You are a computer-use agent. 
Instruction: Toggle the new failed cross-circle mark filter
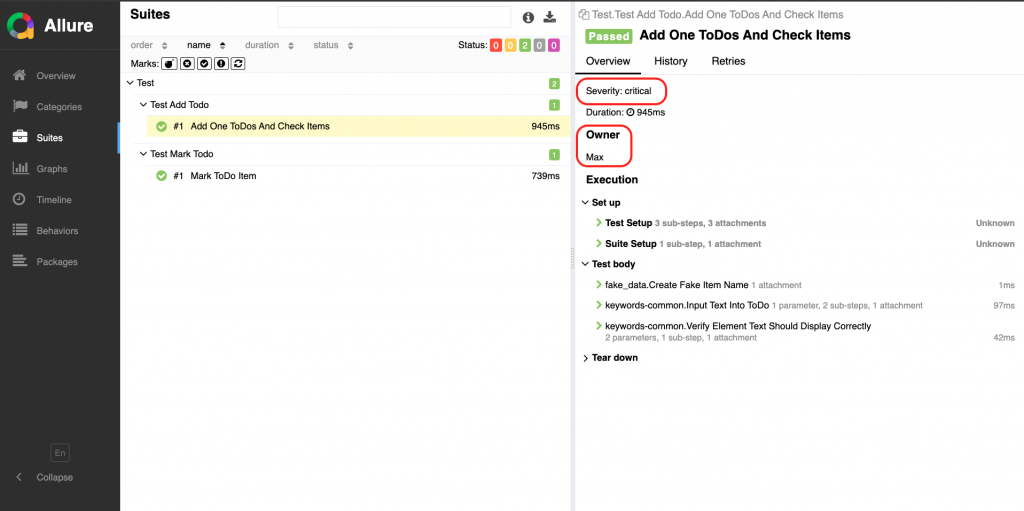click(x=187, y=63)
